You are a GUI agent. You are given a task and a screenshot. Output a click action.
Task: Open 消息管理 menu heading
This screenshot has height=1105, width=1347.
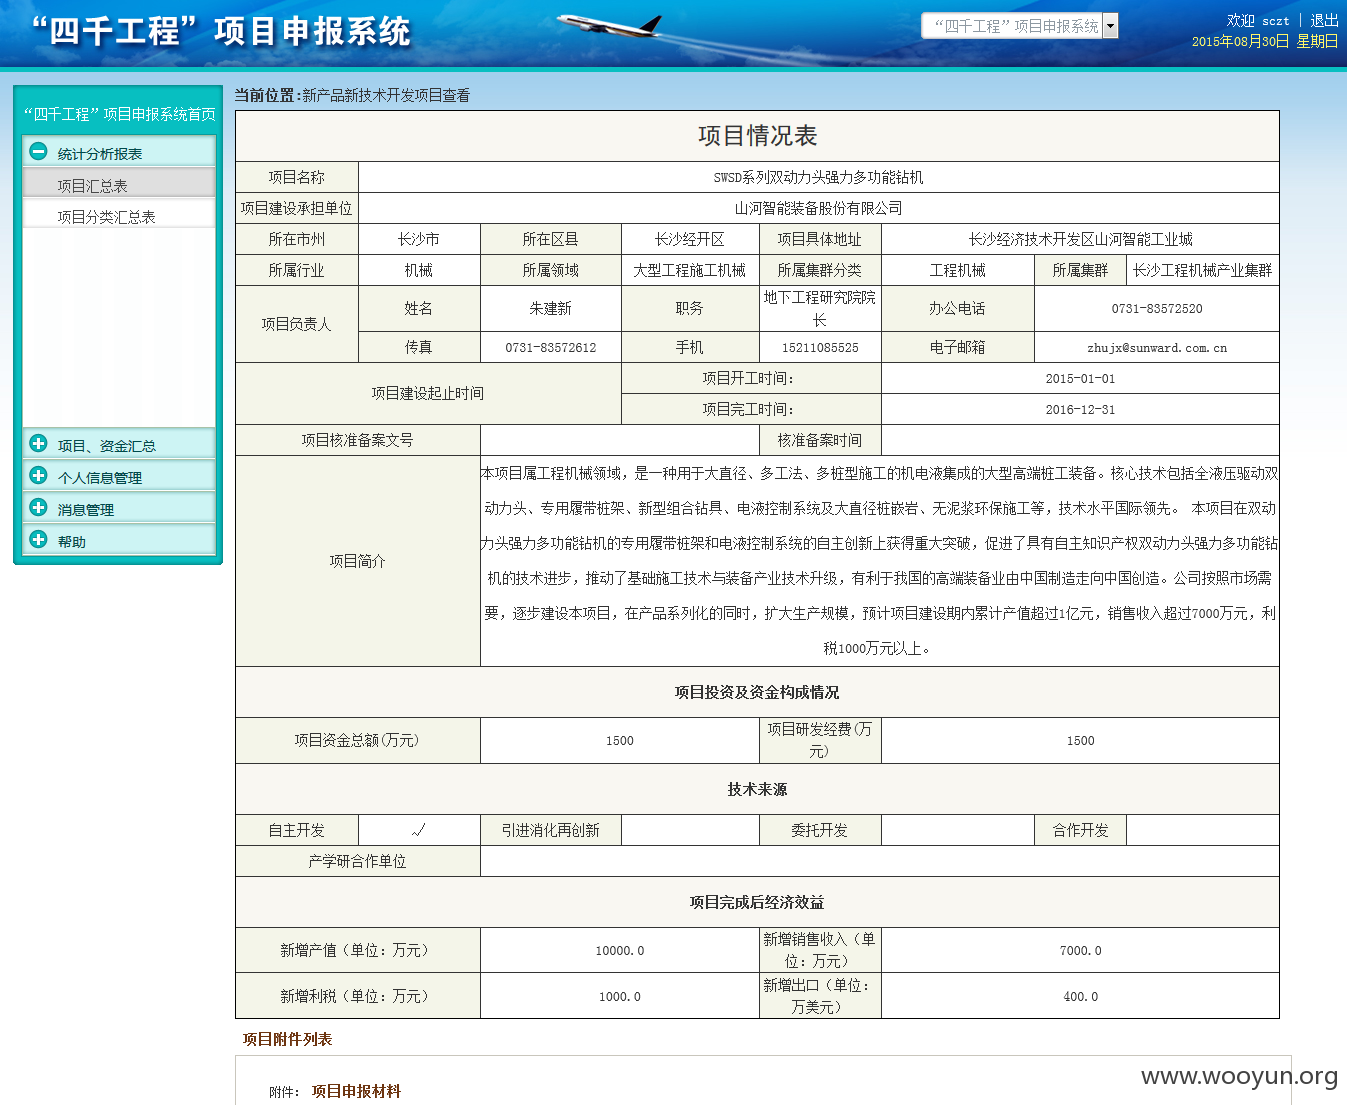119,509
